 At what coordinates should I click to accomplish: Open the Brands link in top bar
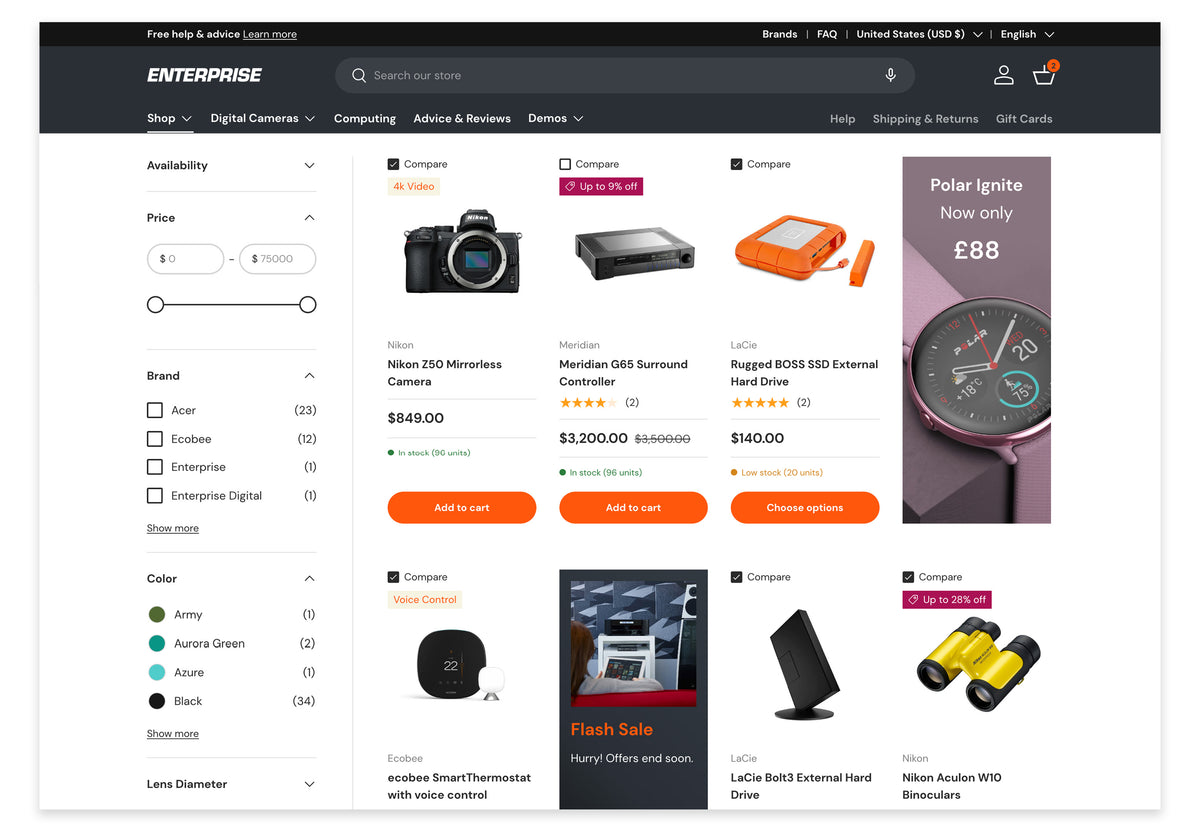[x=780, y=34]
